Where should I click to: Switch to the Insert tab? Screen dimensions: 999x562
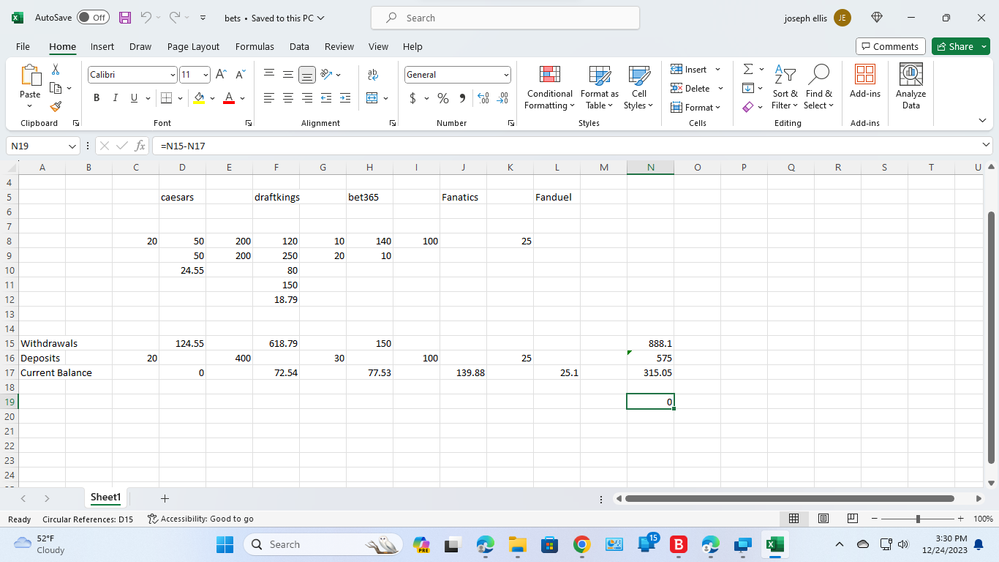[102, 47]
